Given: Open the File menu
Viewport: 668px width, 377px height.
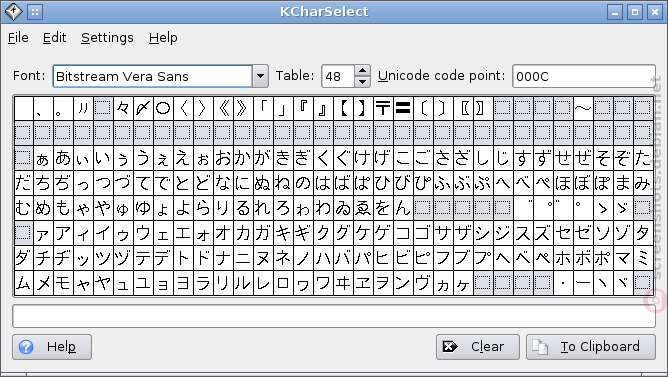Looking at the screenshot, I should tap(18, 38).
